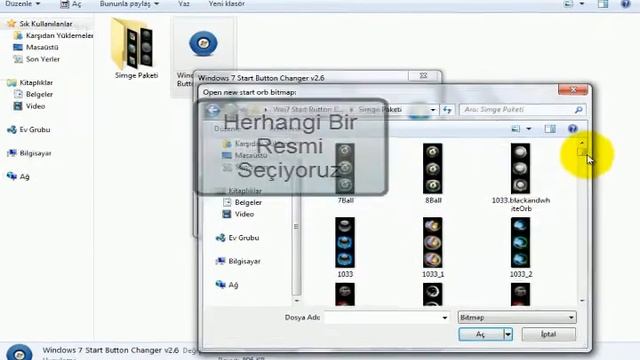Select Kitaplıklar in Explorer sidebar
The width and height of the screenshot is (640, 360).
(30, 82)
